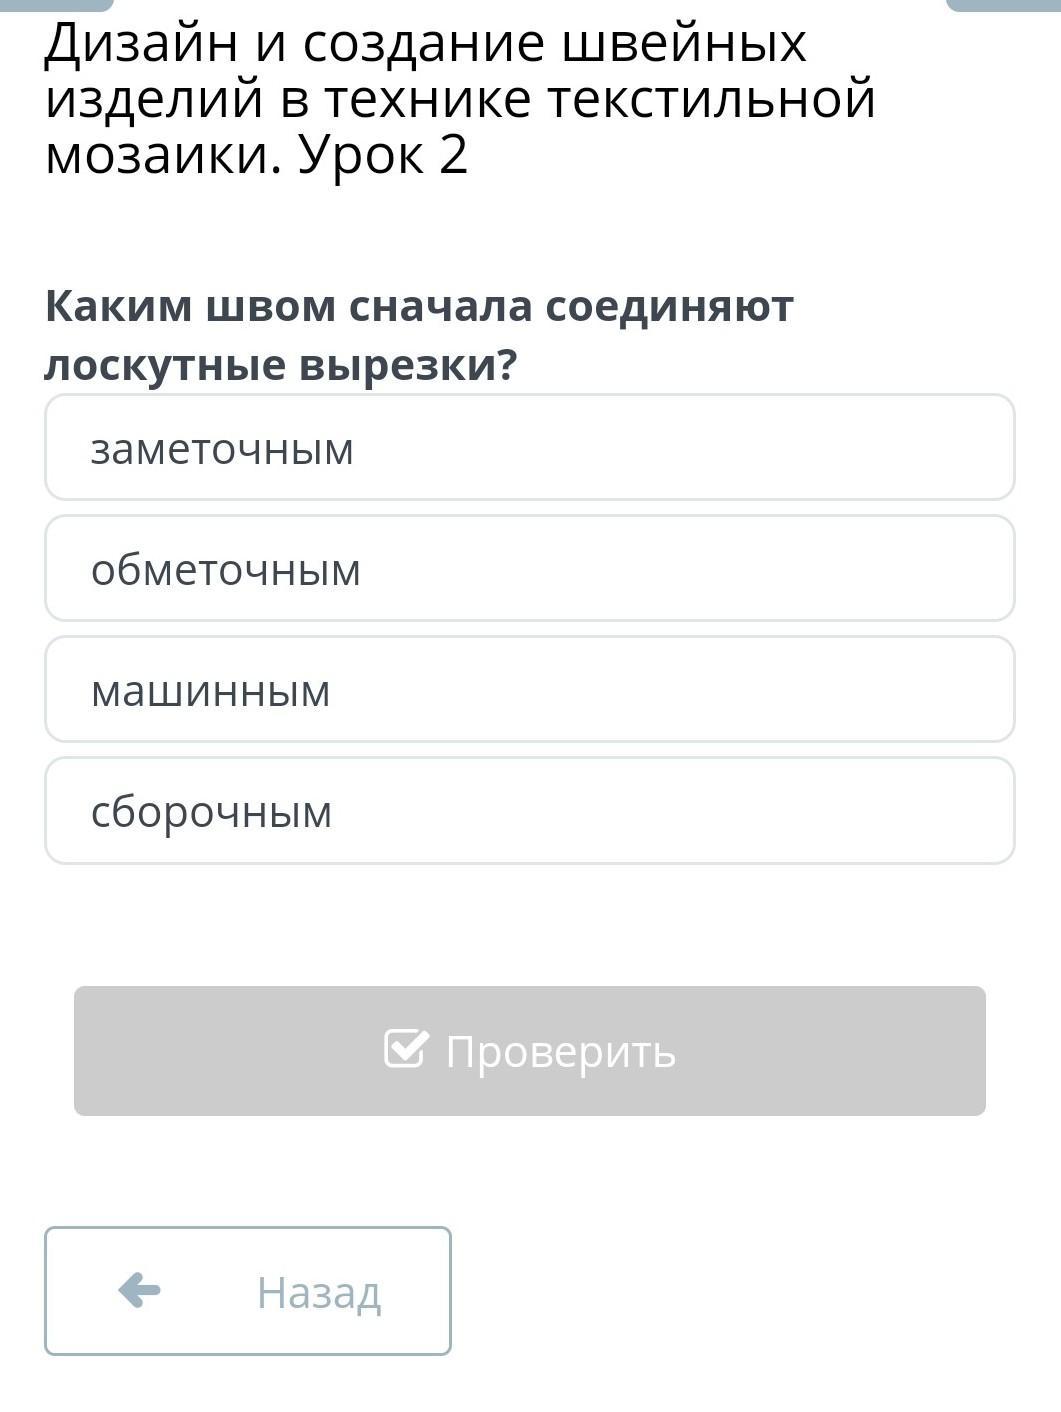Viewport: 1061px width, 1412px height.
Task: Tap the word 'машинным' in third option
Action: [x=210, y=691]
